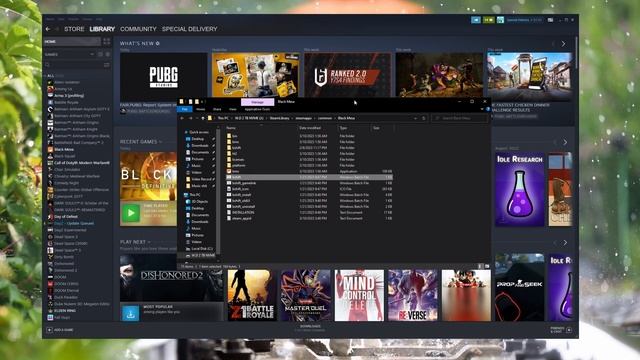Open Friends & Chat in Steam

point(561,329)
